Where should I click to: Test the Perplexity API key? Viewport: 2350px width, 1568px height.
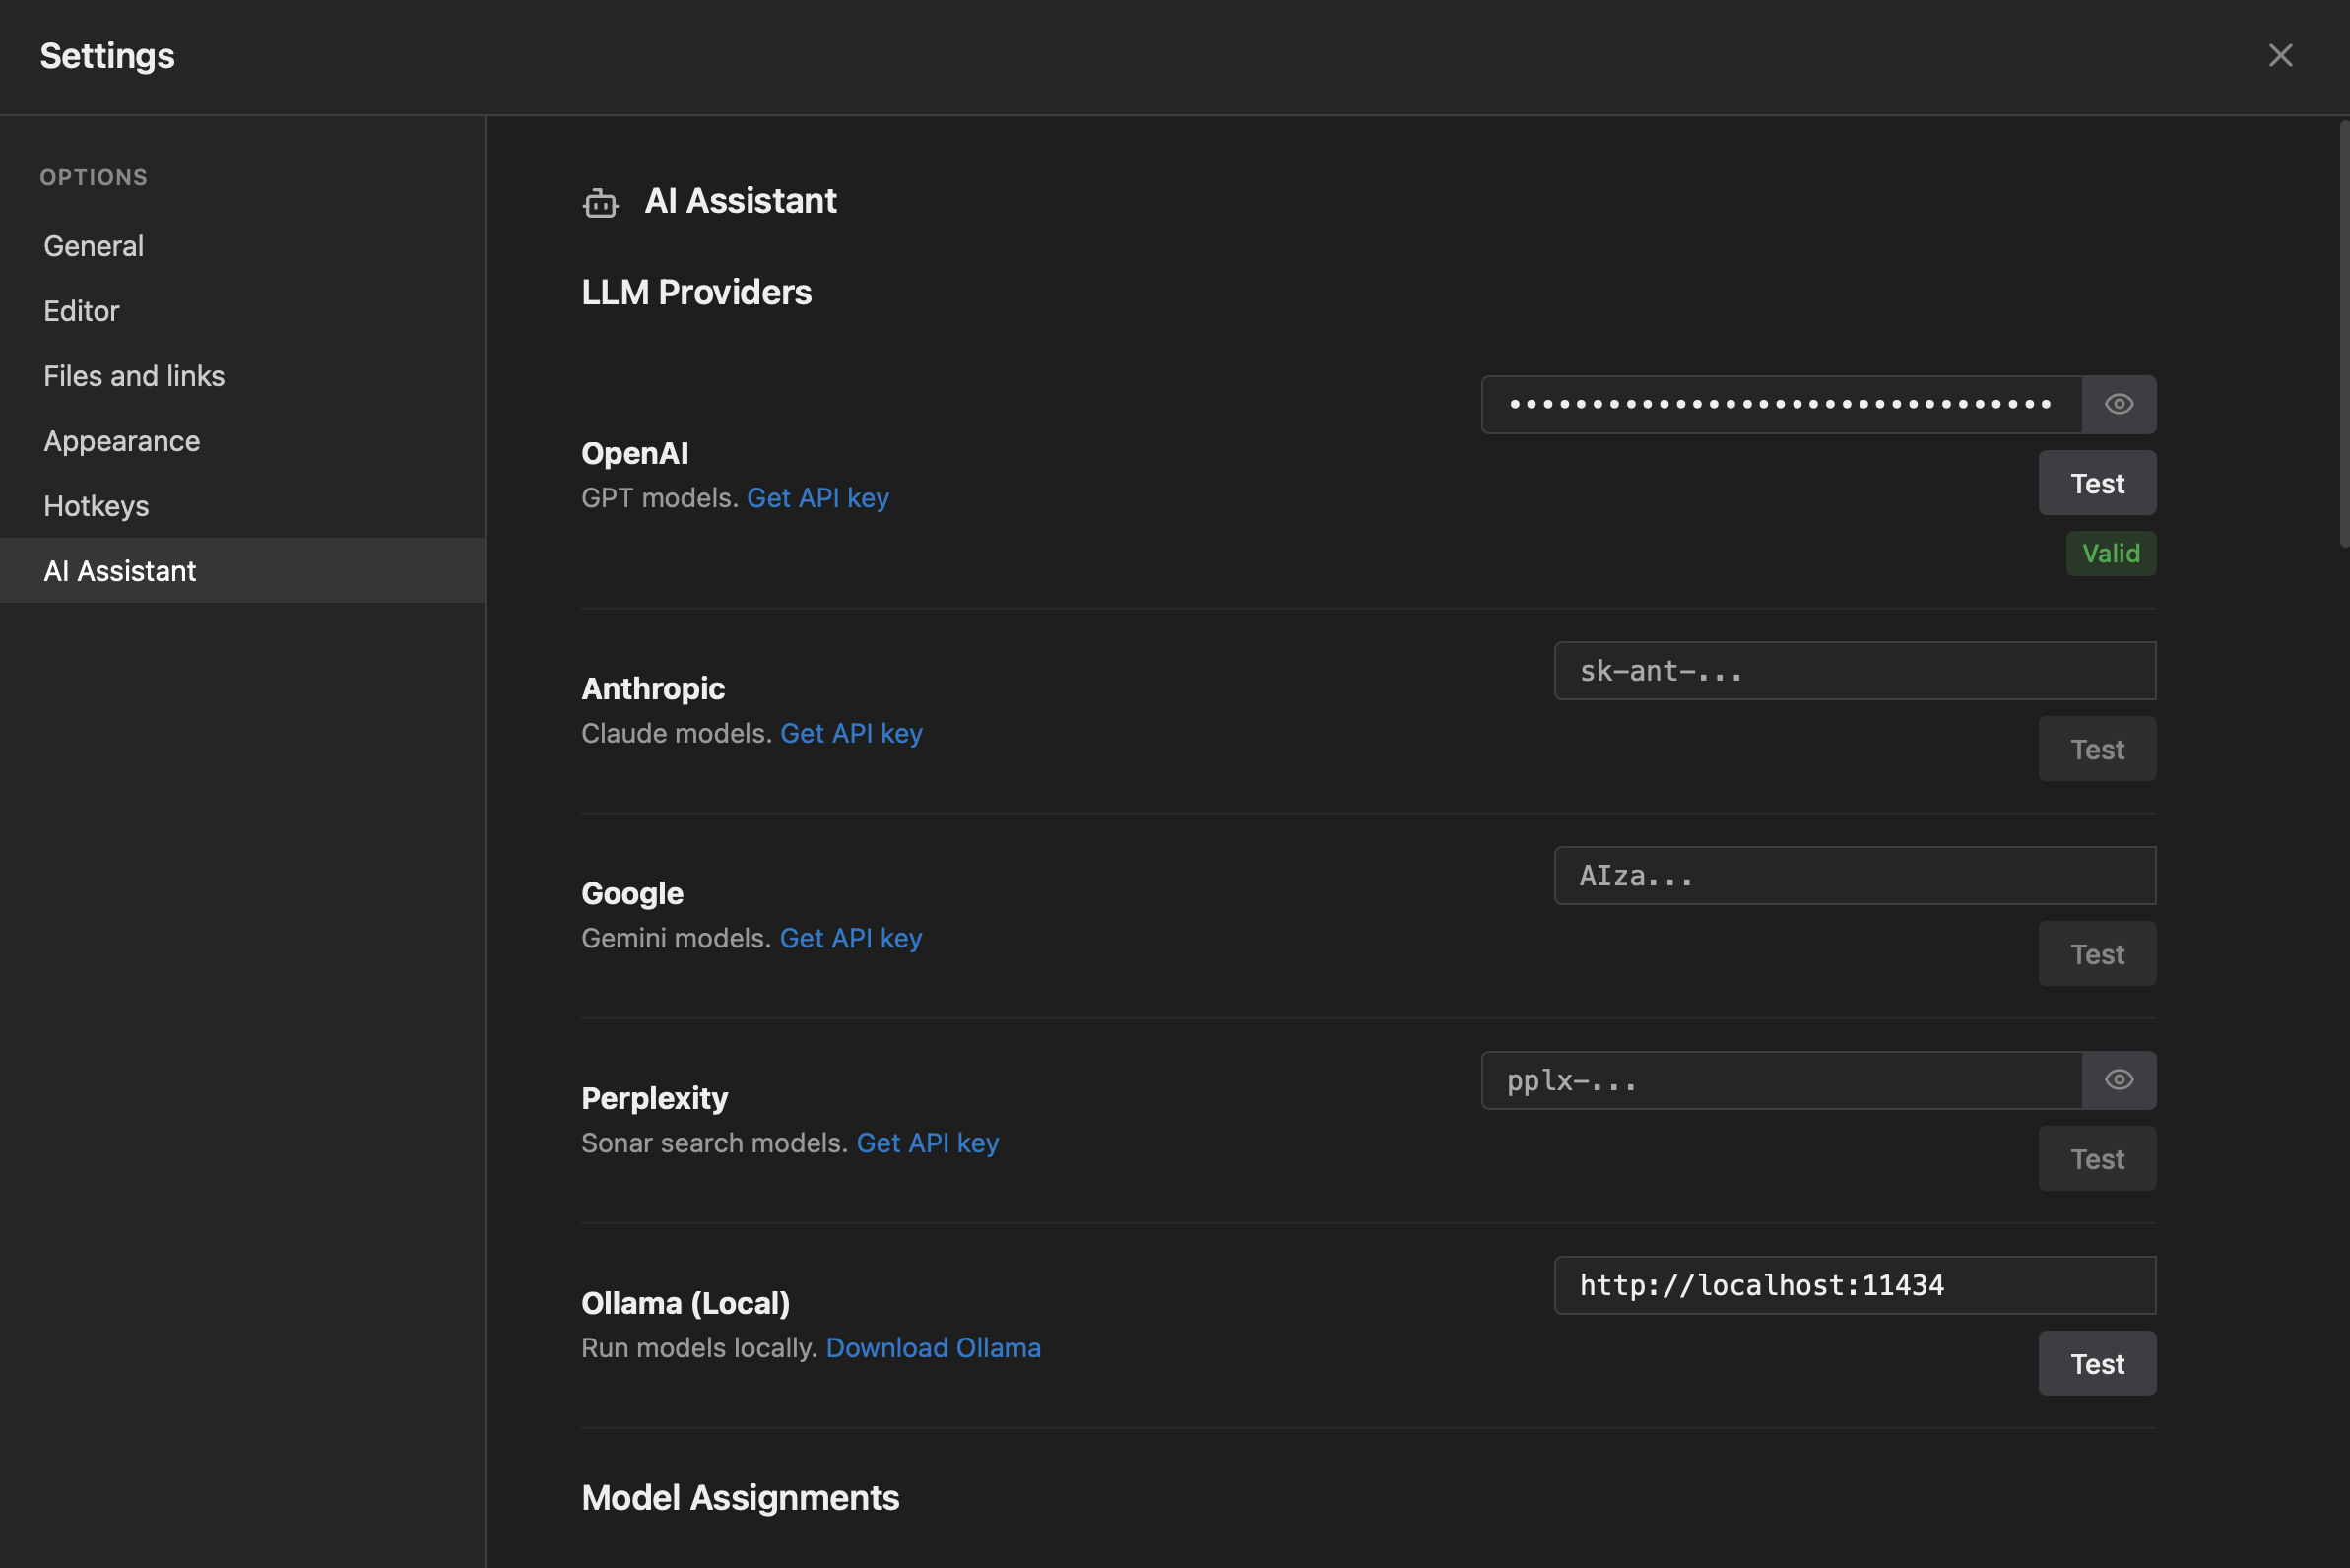point(2097,1159)
